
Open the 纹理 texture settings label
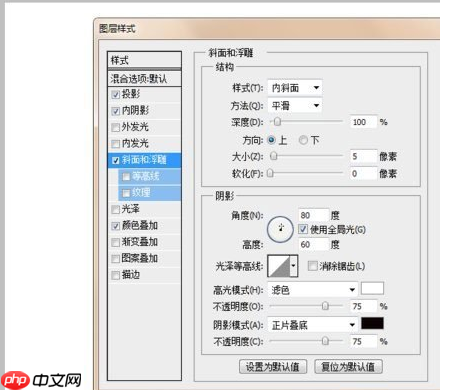[141, 193]
